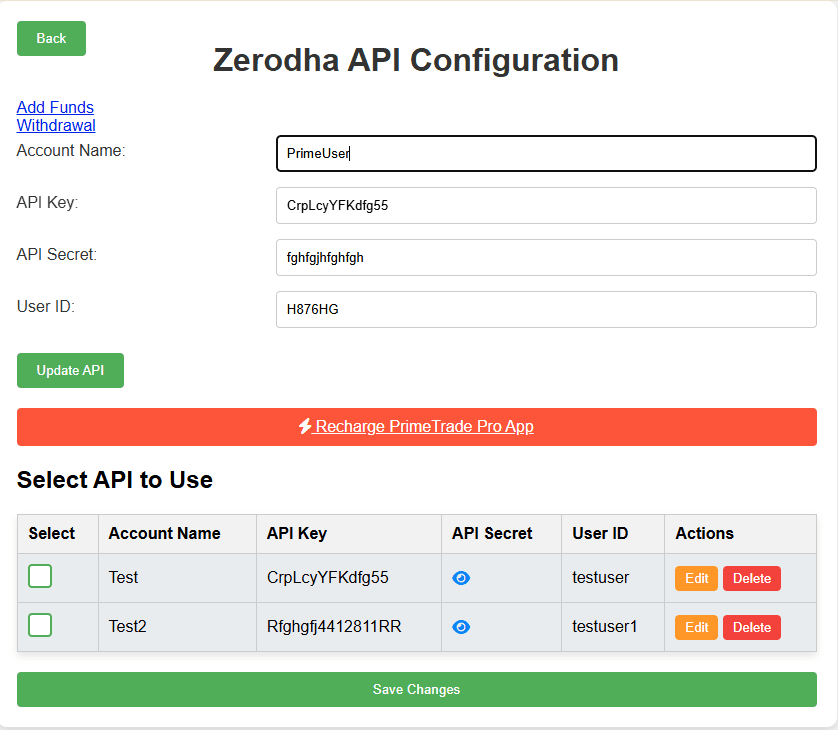Focus the Account Name input field

click(x=546, y=153)
